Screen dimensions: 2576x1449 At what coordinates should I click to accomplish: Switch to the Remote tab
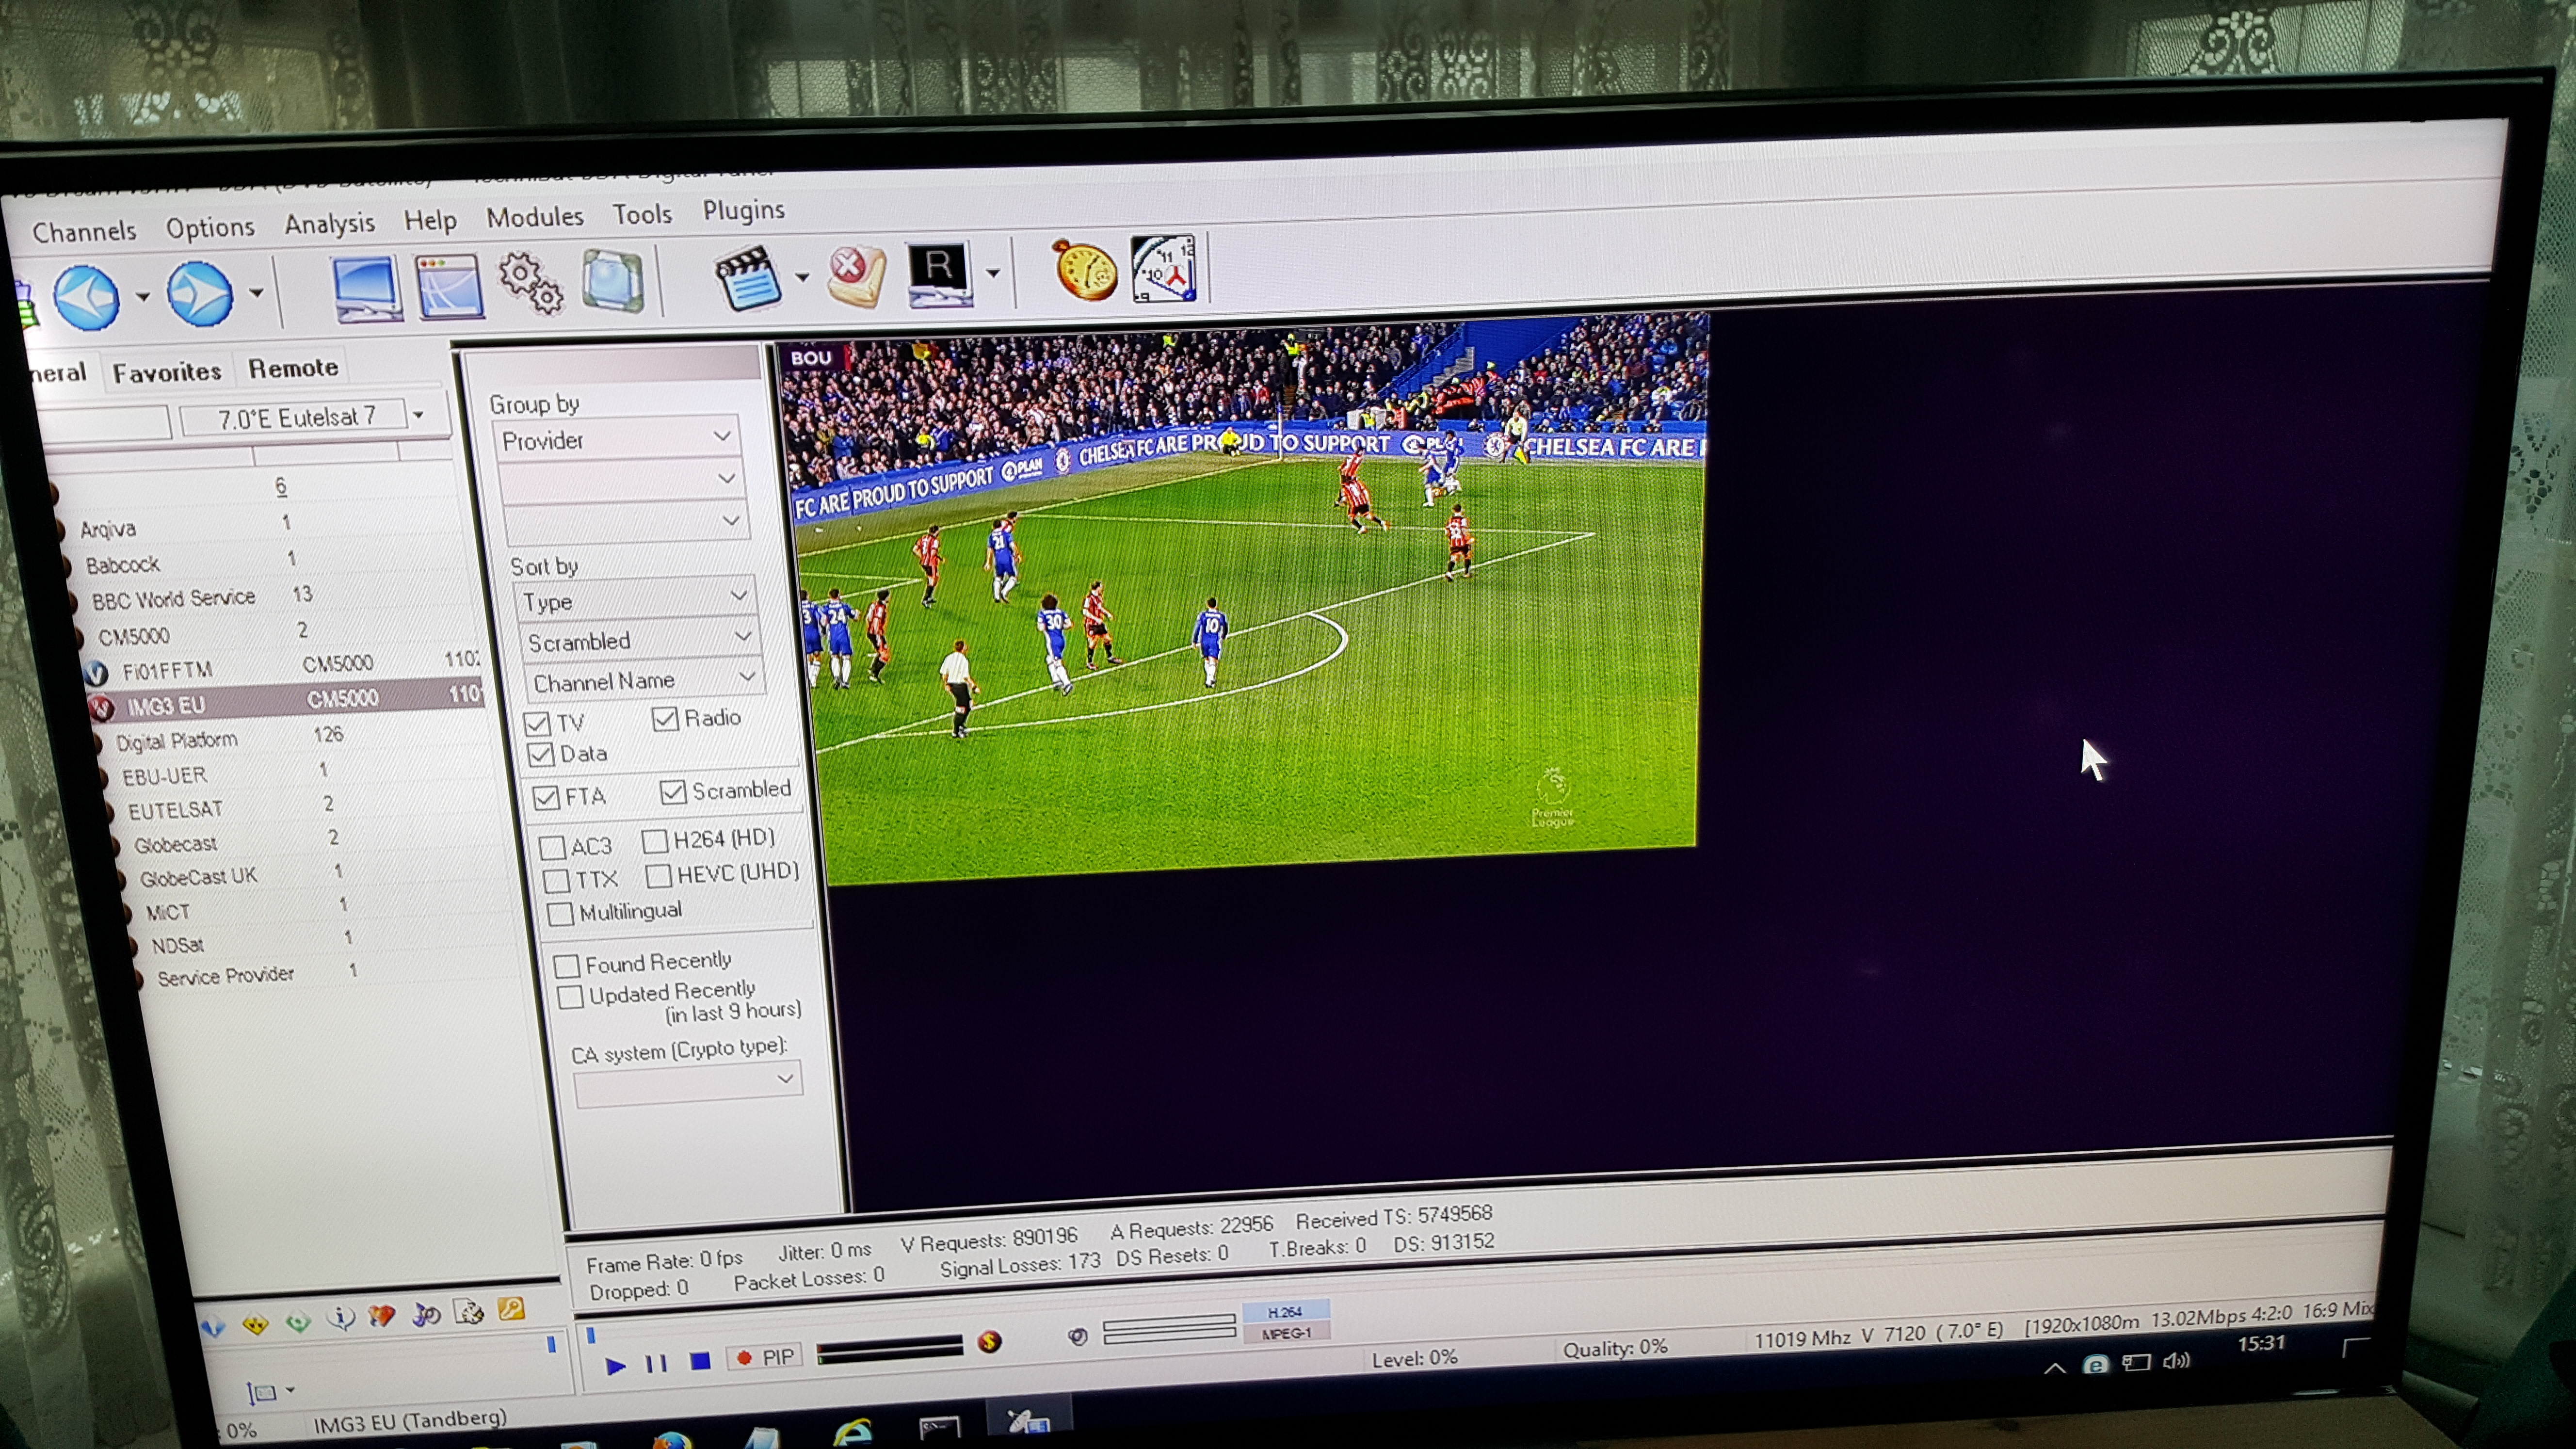pyautogui.click(x=293, y=368)
